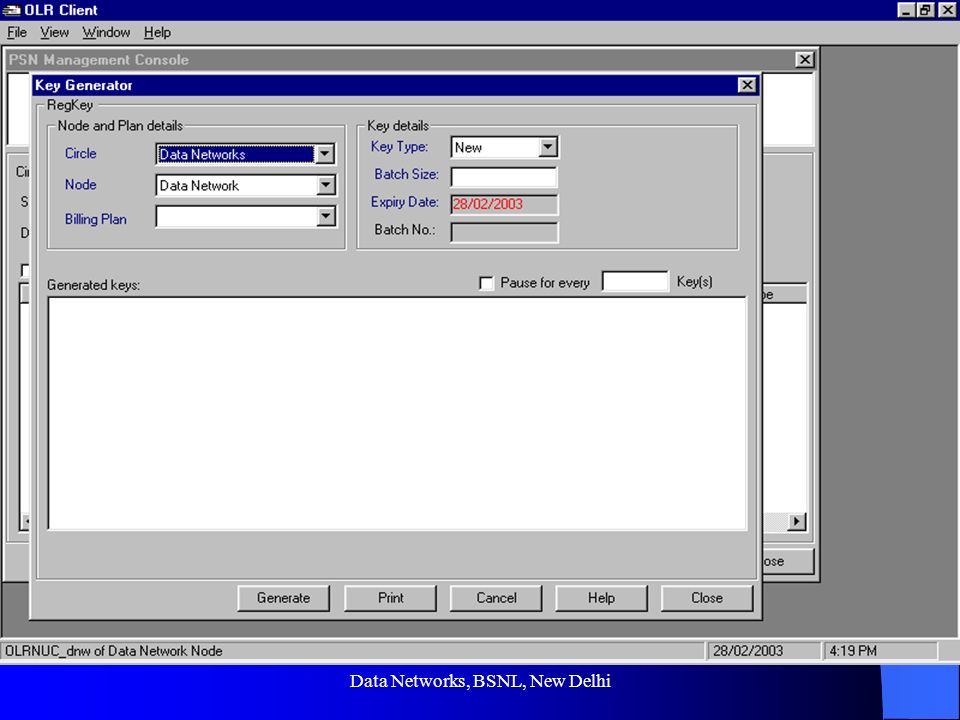
Task: Open the Help menu
Action: coord(157,32)
